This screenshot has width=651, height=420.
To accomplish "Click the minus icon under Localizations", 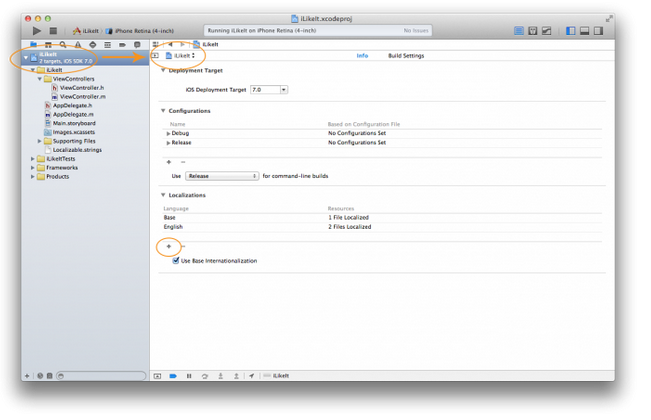I will [x=183, y=247].
